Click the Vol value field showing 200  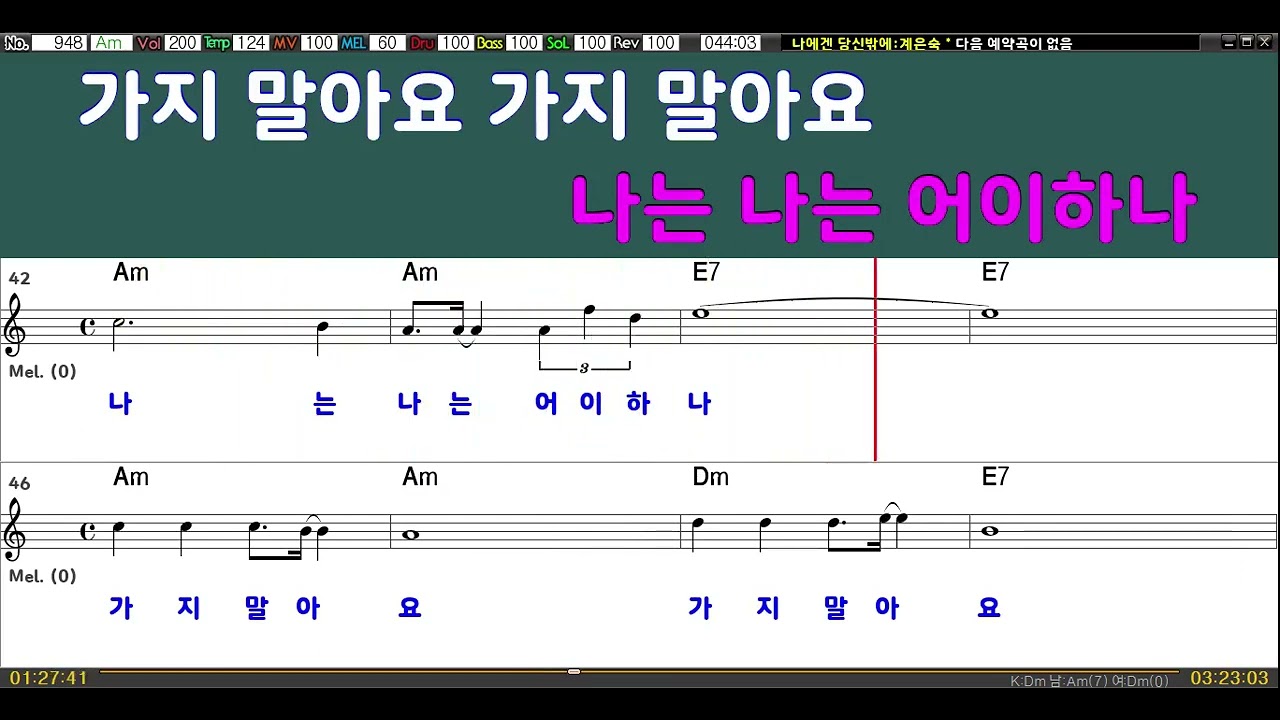click(x=183, y=43)
